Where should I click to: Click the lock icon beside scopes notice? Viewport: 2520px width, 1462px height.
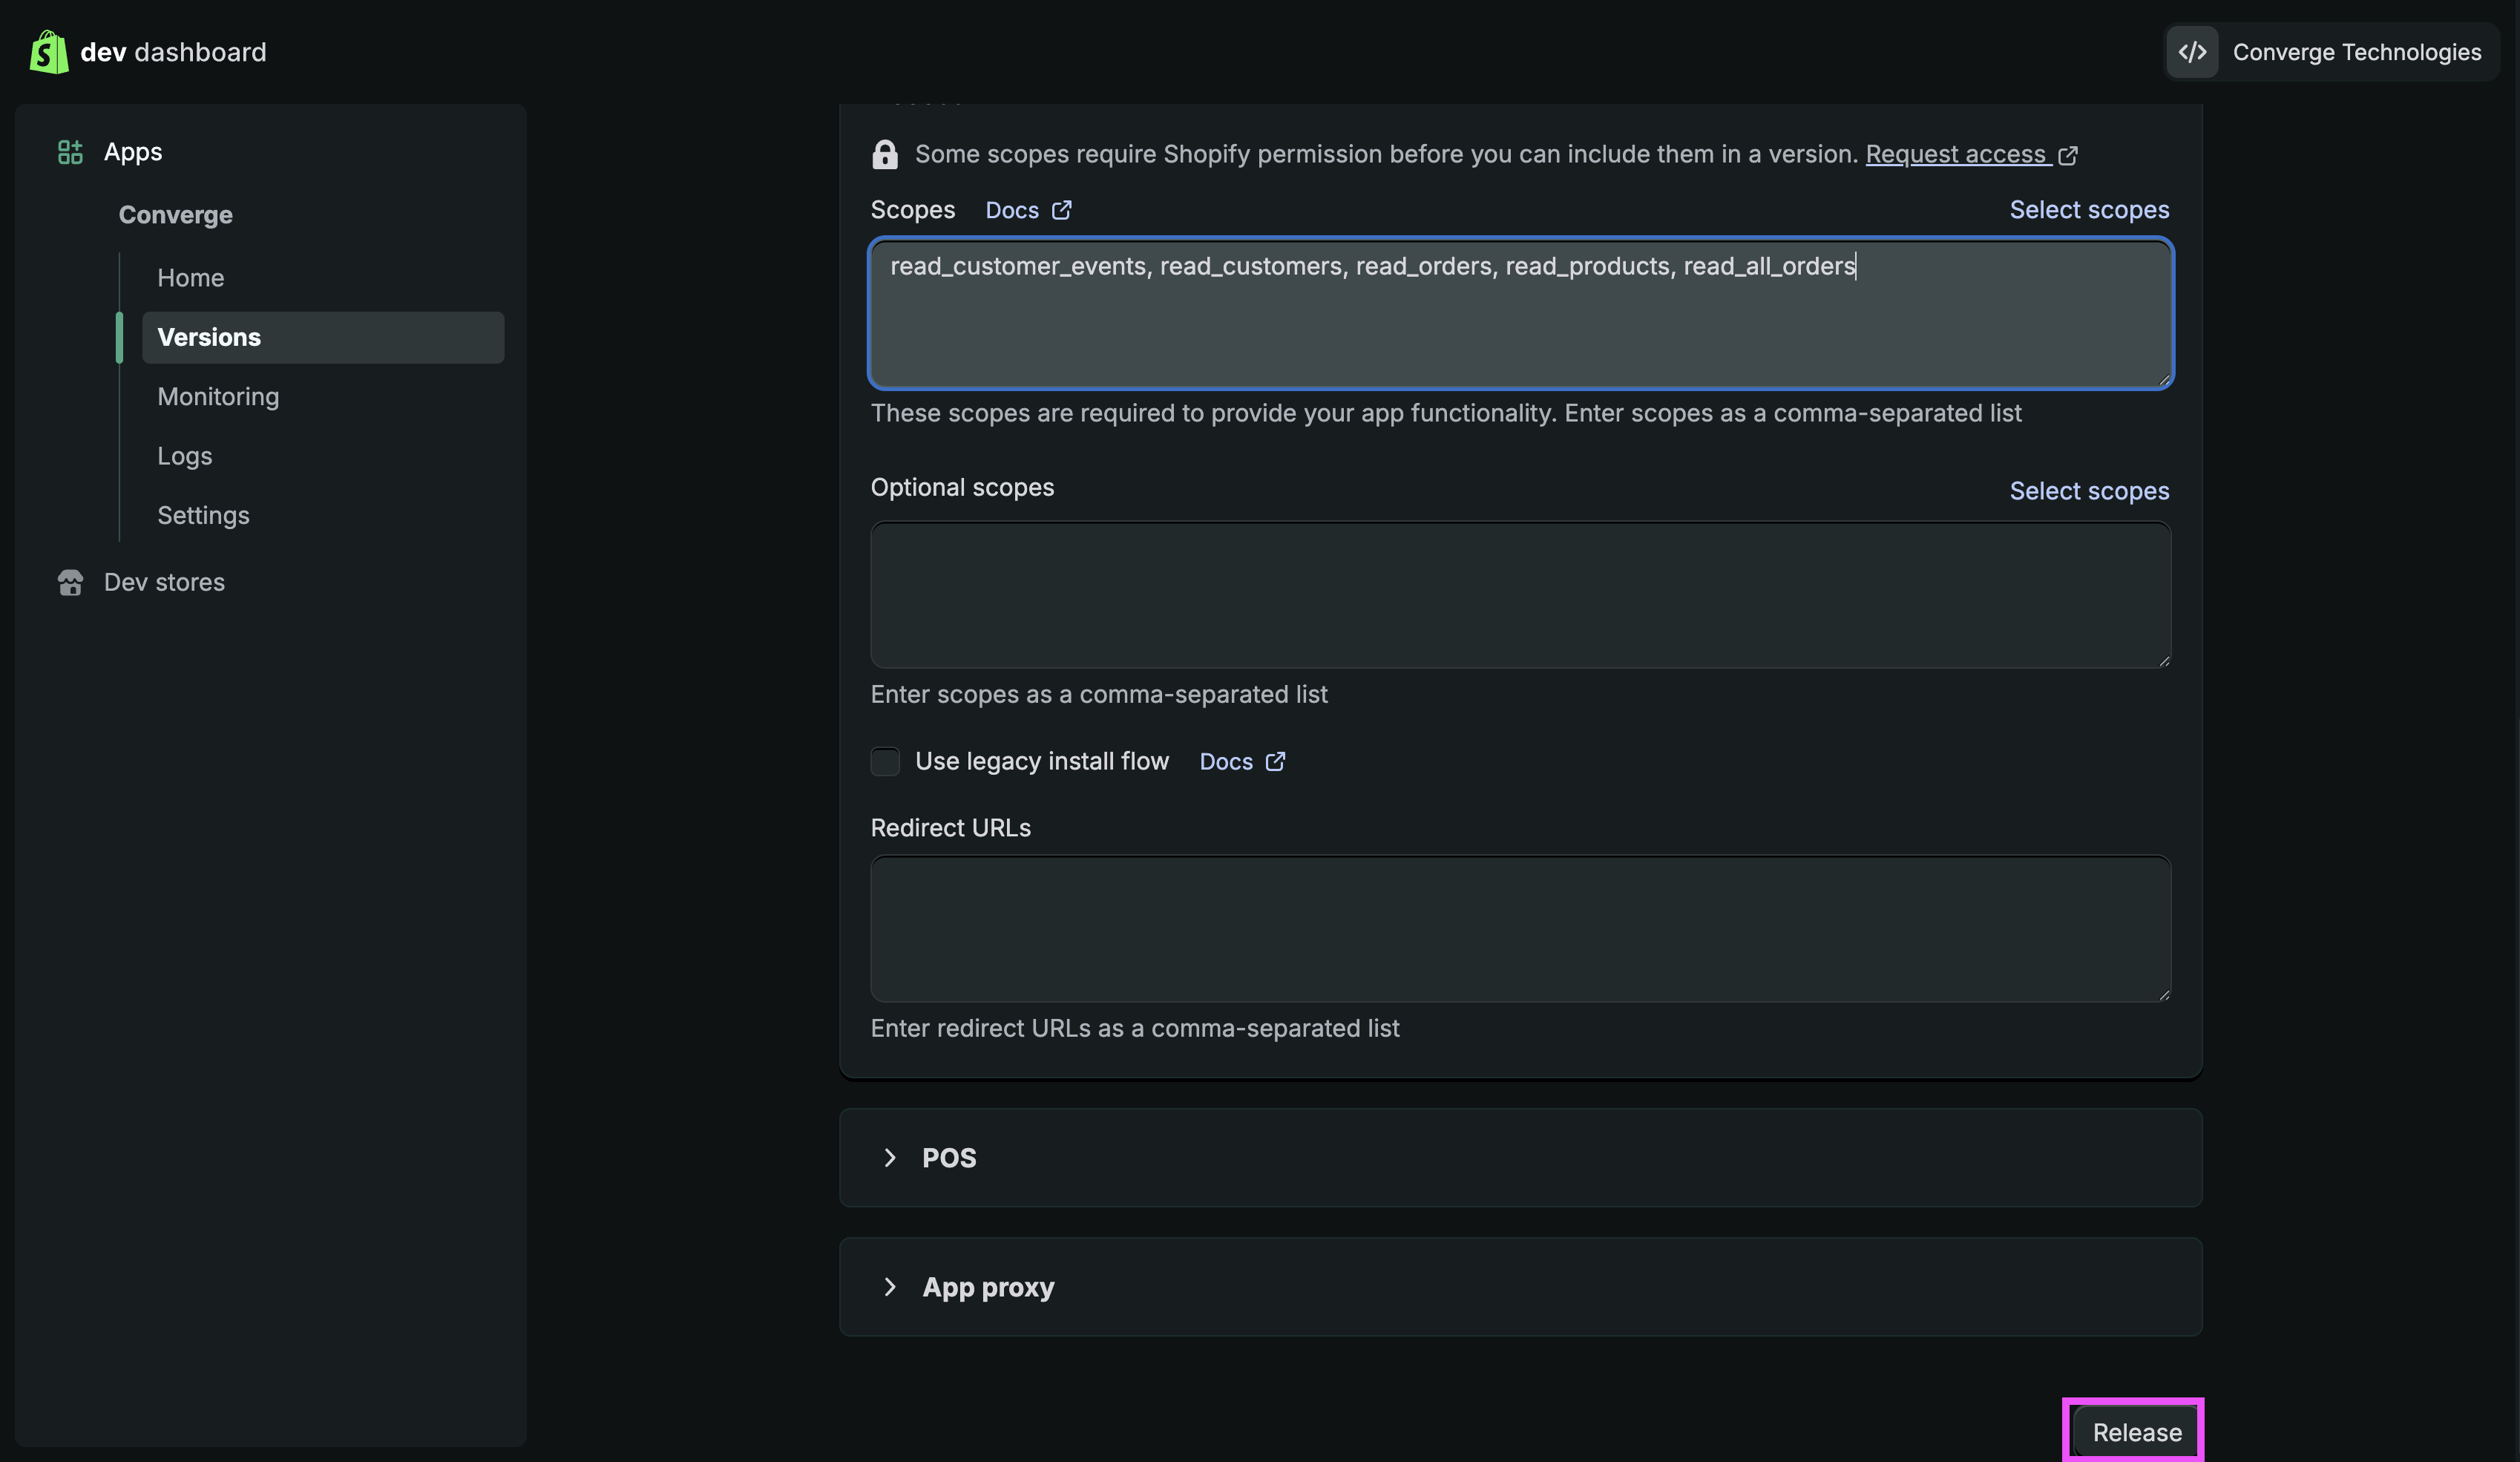pos(885,154)
